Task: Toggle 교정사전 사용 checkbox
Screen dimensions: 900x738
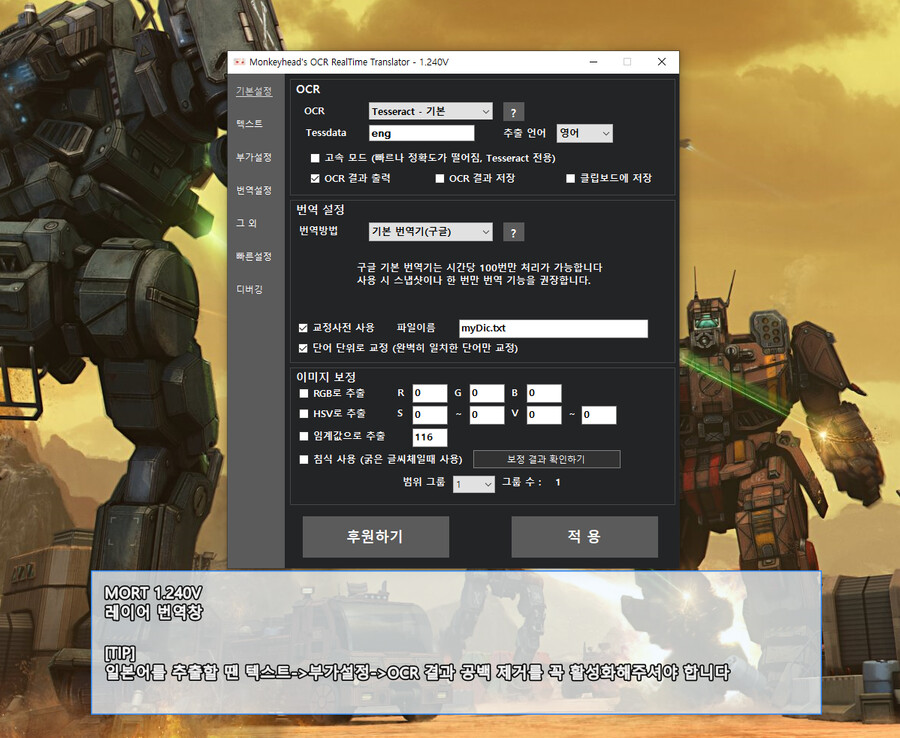Action: [303, 328]
